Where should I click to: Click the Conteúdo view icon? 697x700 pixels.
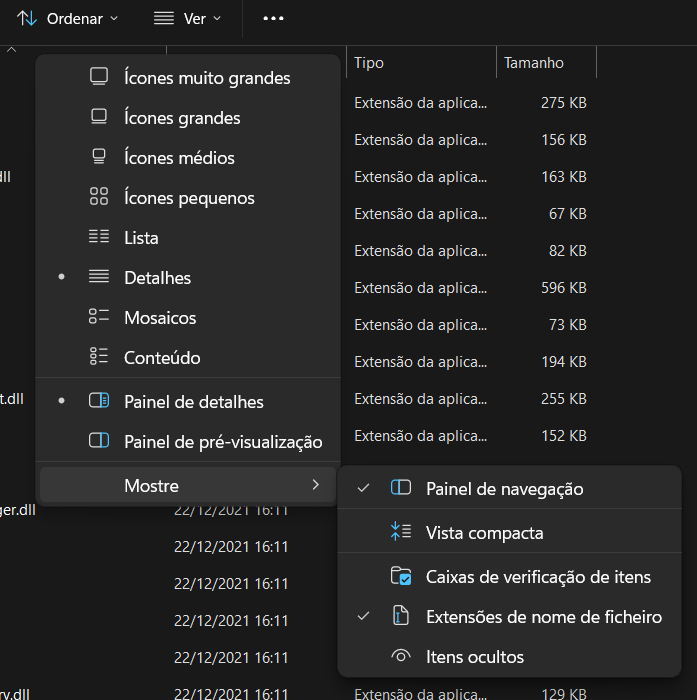(x=99, y=357)
